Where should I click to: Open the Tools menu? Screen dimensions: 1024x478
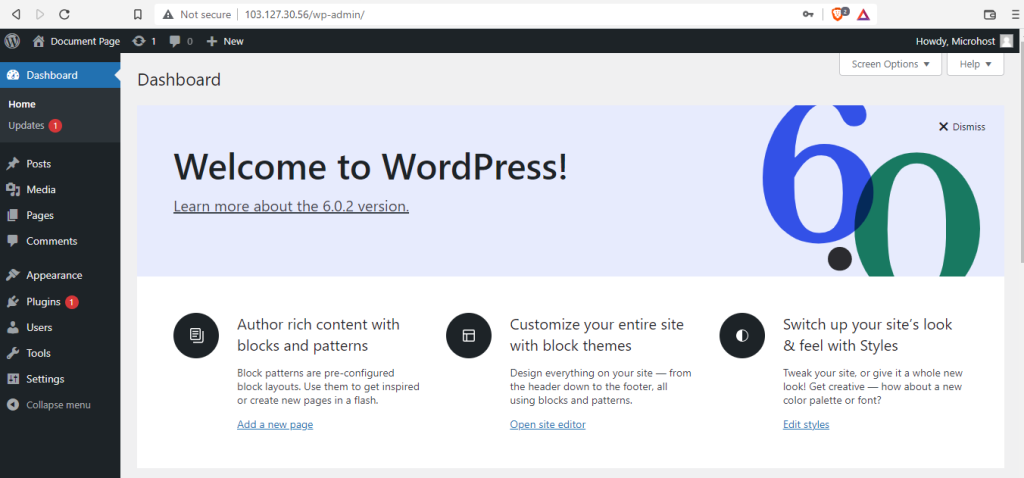click(x=60, y=353)
